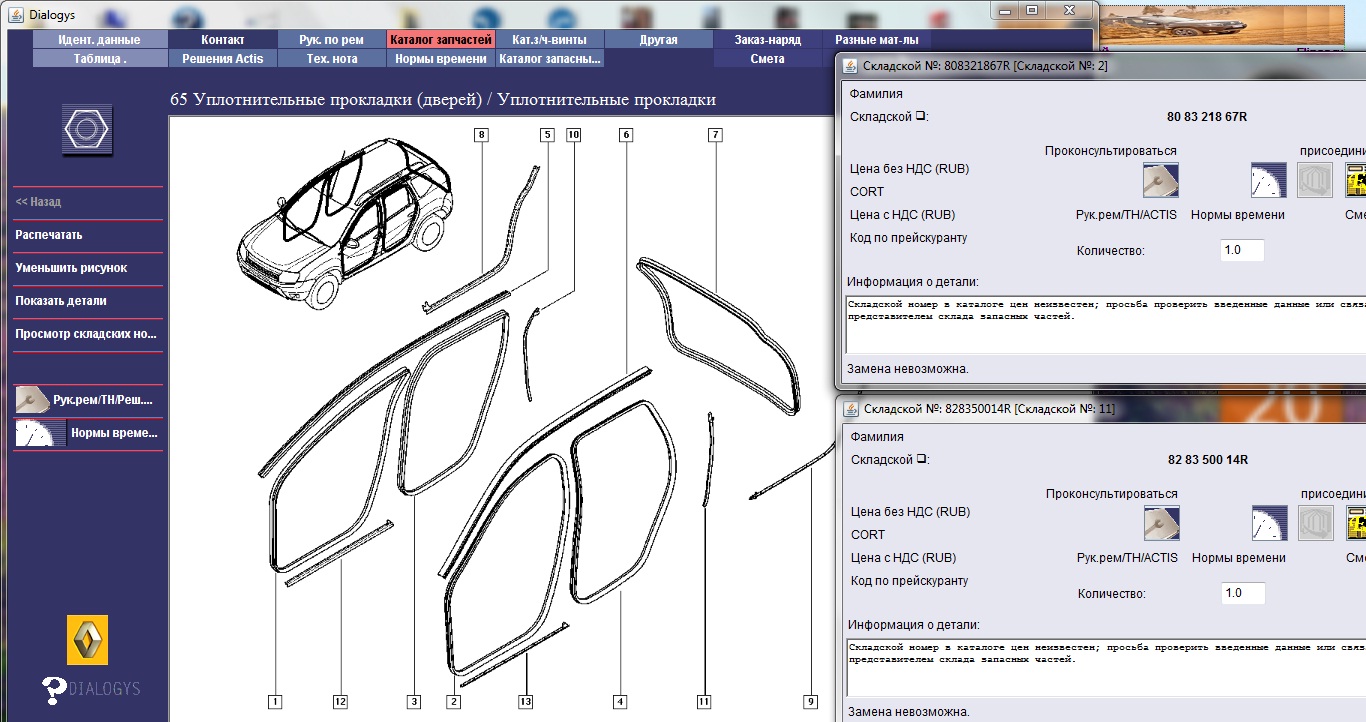Select part callout number 7 in the diagram
Screen dimensions: 1366x722
(715, 135)
